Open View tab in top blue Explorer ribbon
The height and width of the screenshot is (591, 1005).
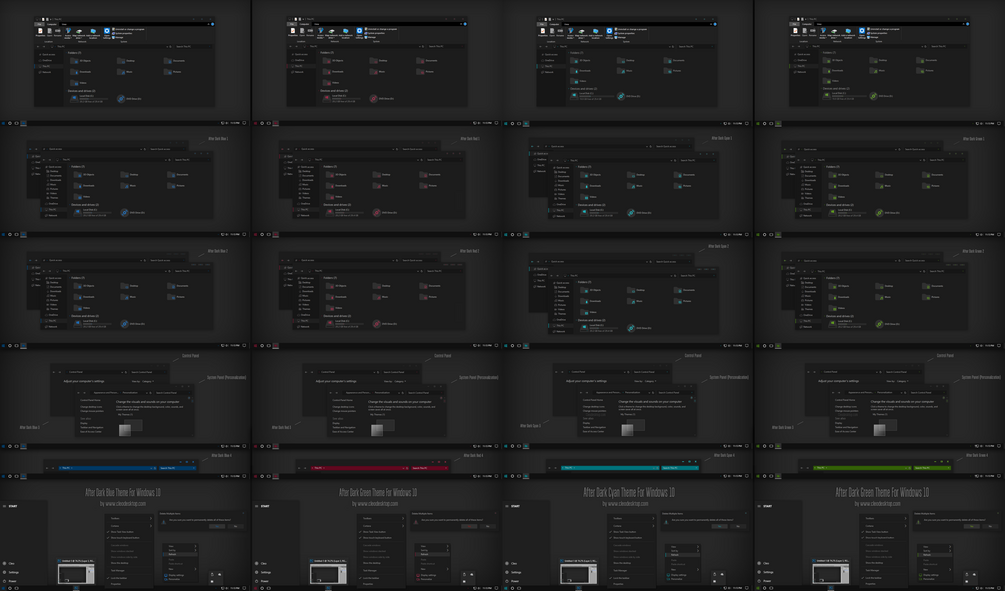click(64, 24)
